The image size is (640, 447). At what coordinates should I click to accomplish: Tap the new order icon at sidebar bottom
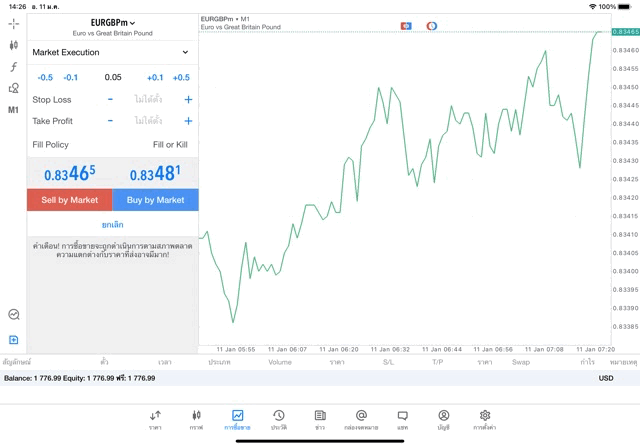(13, 340)
